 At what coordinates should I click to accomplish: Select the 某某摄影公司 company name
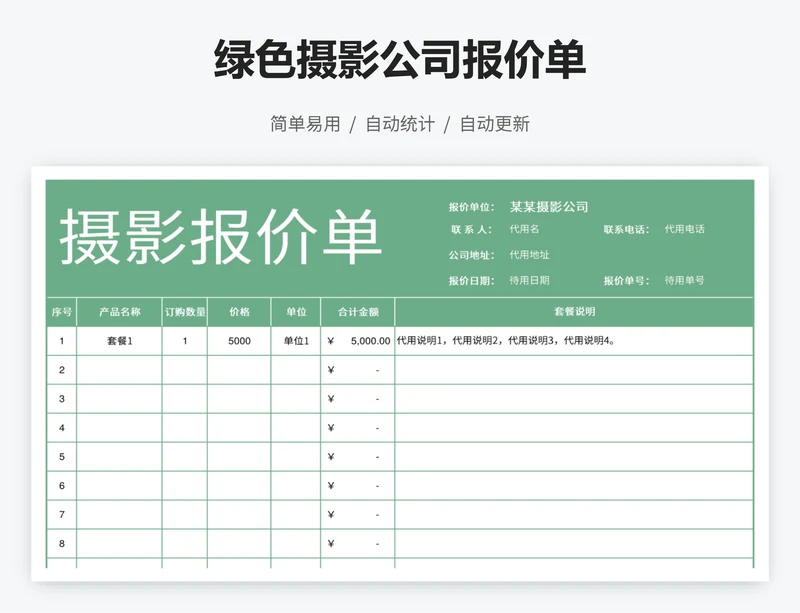549,207
